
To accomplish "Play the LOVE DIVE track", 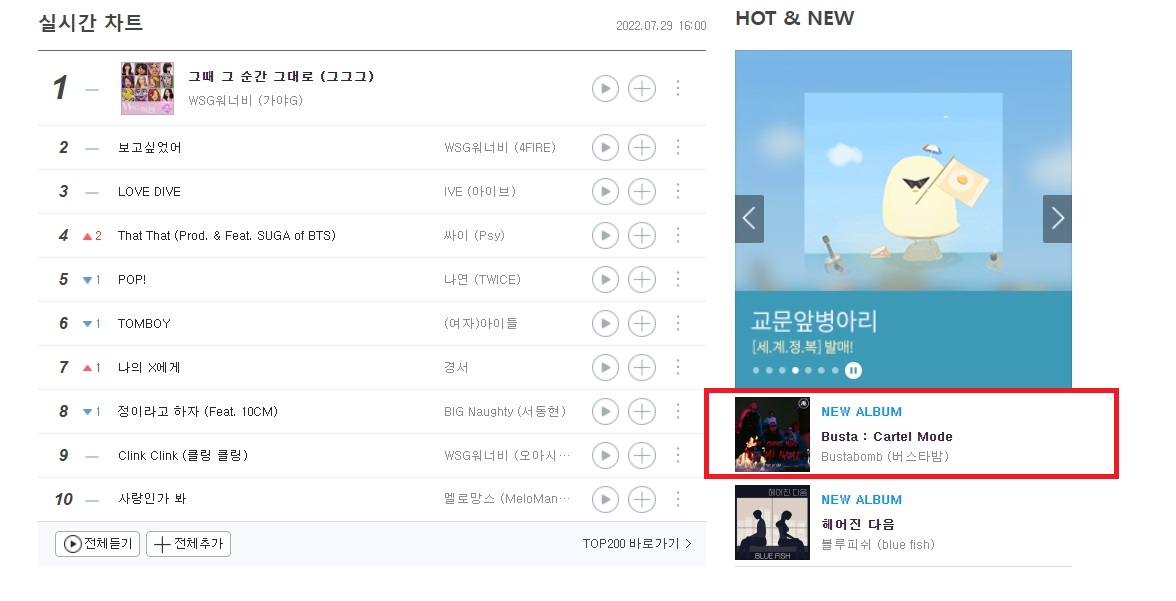I will 605,191.
